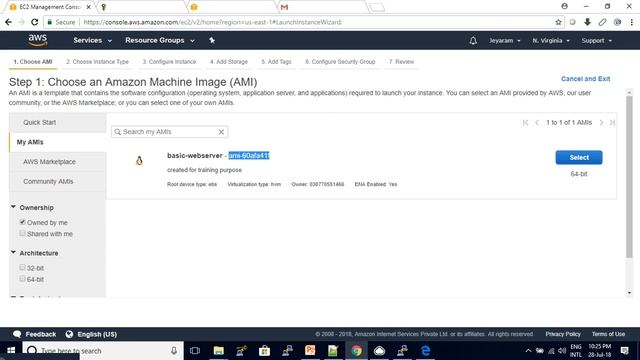
Task: Select the basic-webserver AMI
Action: pos(579,157)
